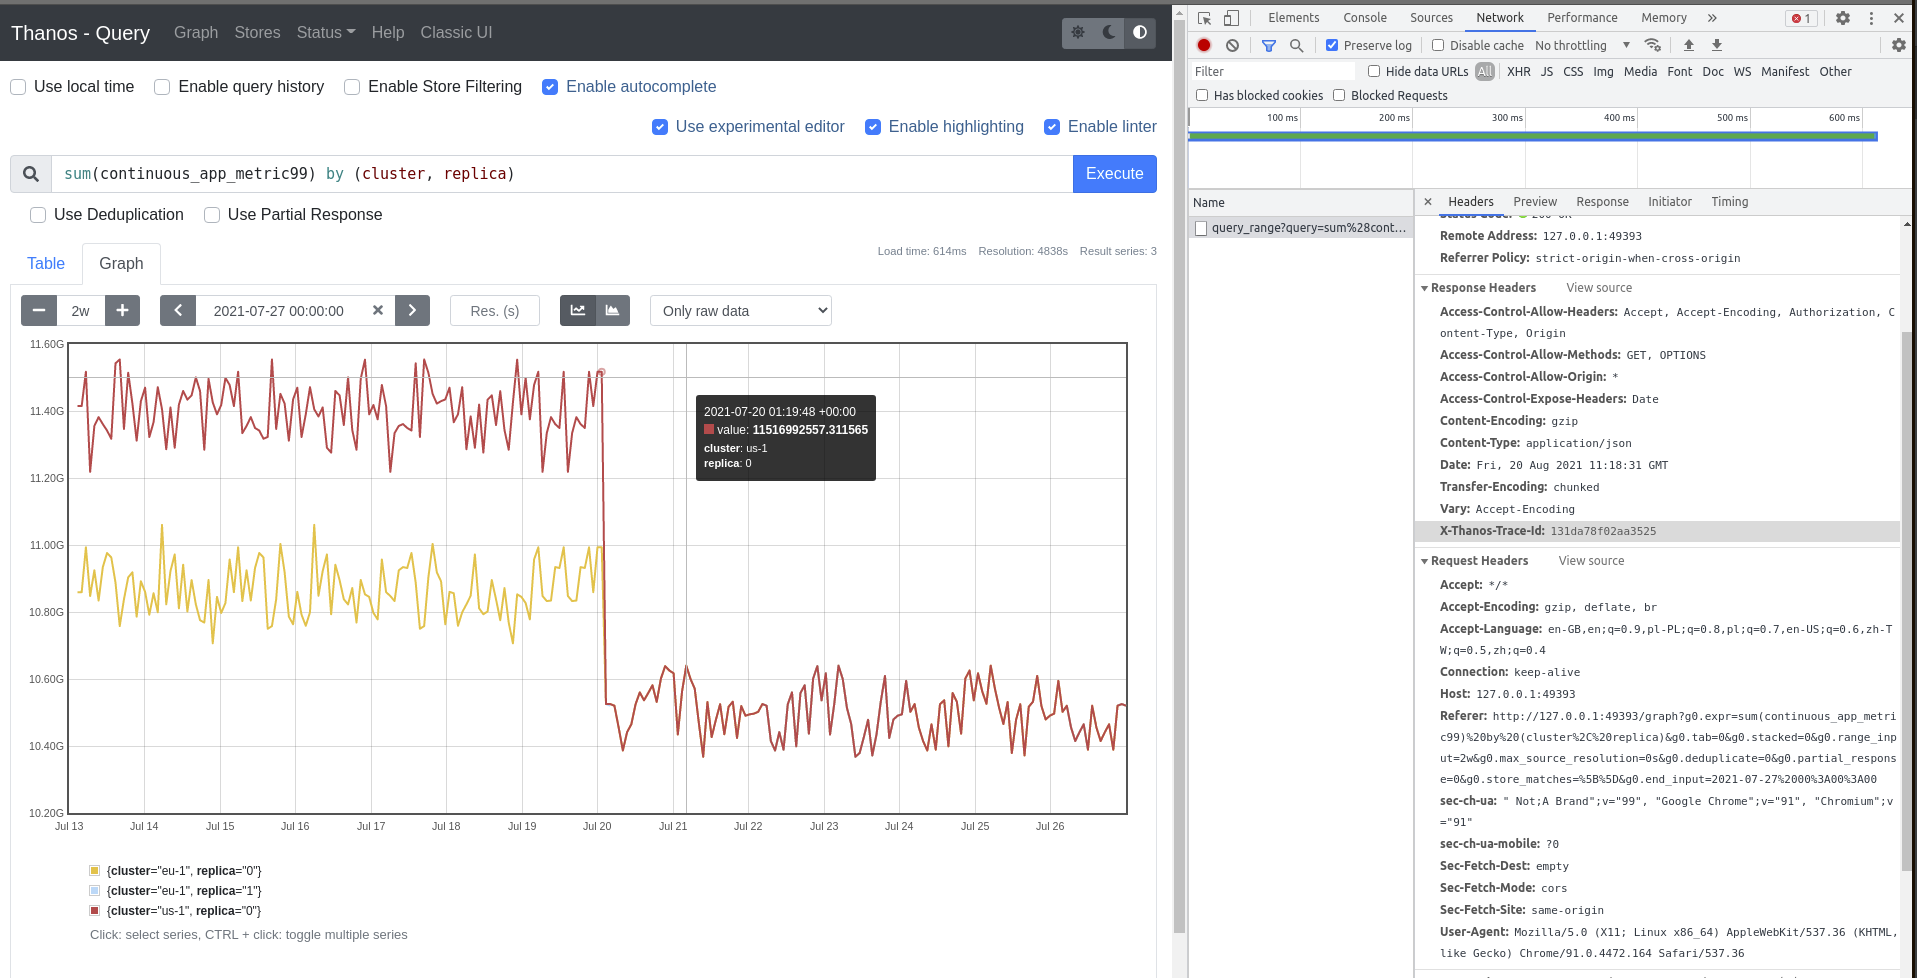This screenshot has height=978, width=1917.
Task: Switch to the Table tab
Action: pyautogui.click(x=46, y=264)
